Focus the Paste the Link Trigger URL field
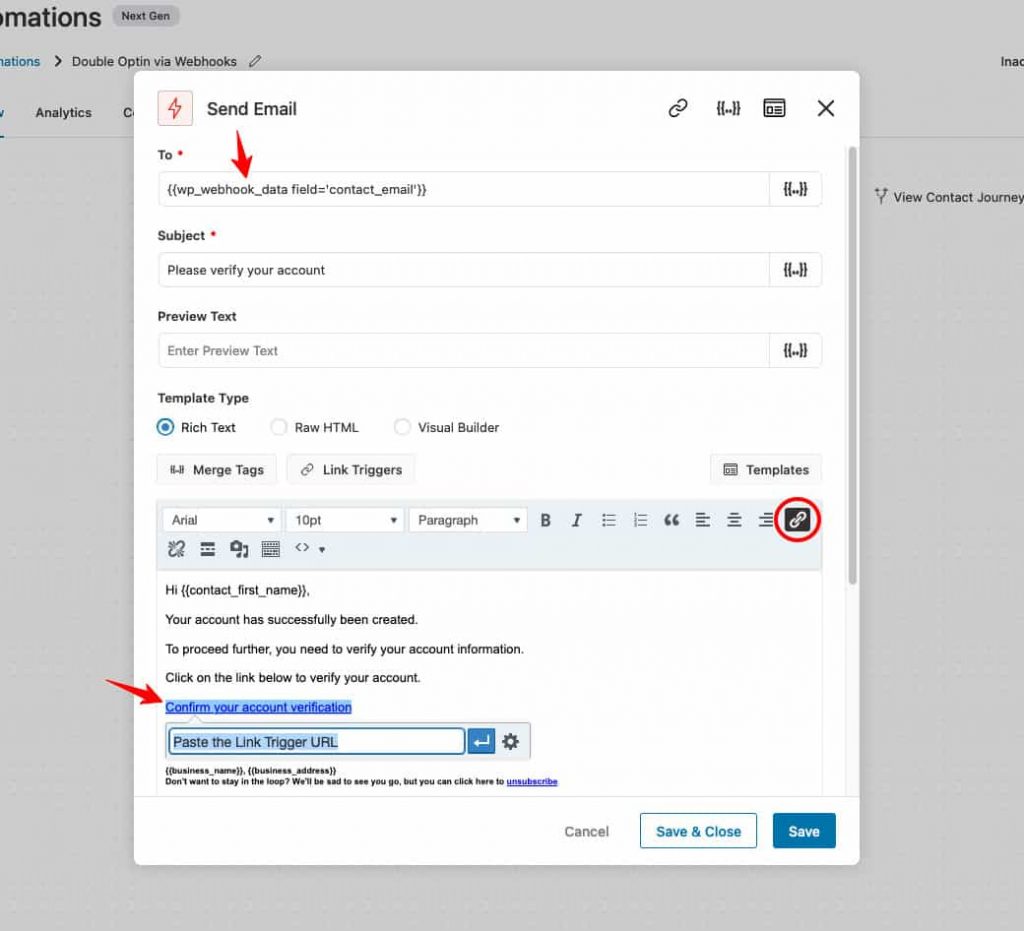 pyautogui.click(x=317, y=742)
